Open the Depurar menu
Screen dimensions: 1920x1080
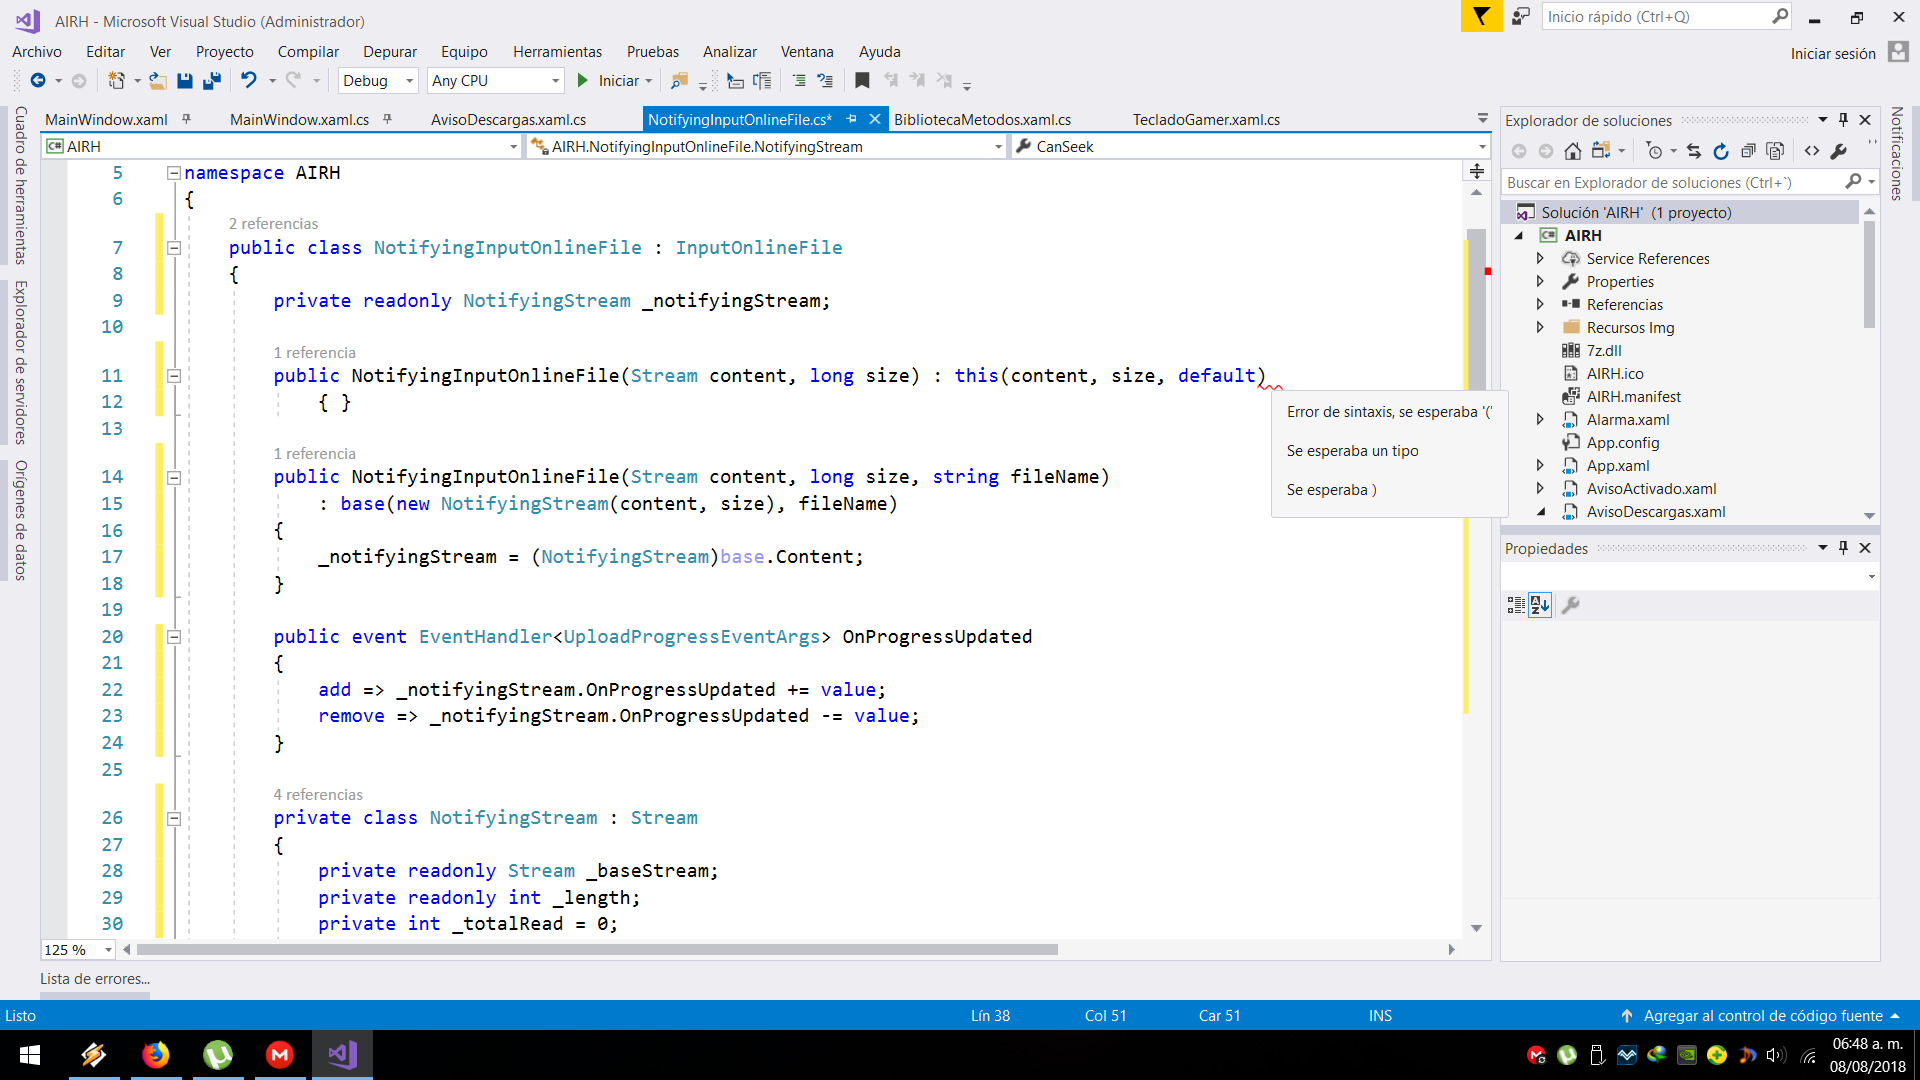pyautogui.click(x=389, y=51)
